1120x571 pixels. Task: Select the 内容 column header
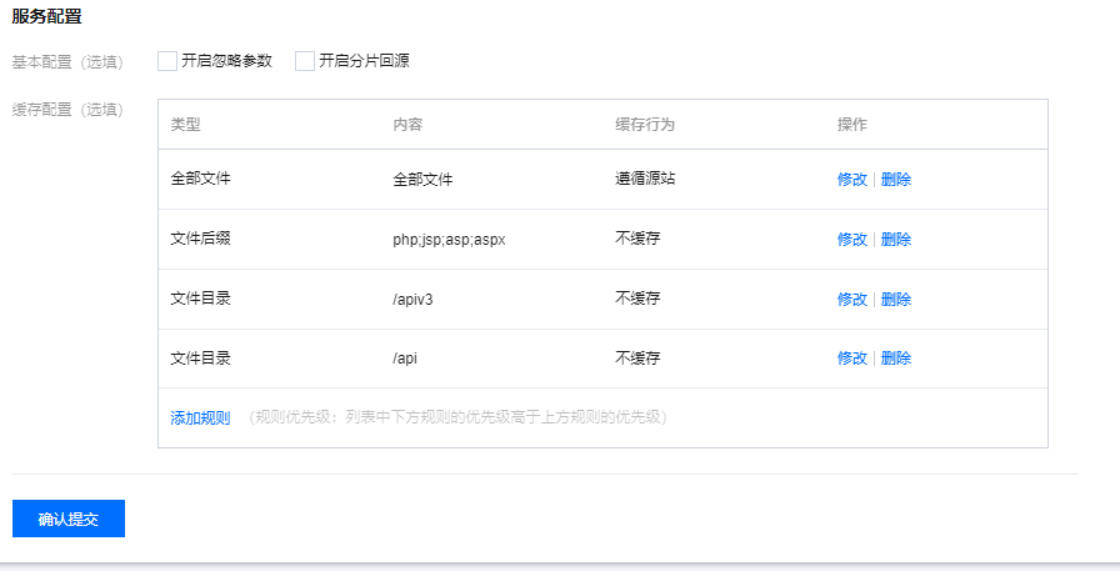coord(407,124)
